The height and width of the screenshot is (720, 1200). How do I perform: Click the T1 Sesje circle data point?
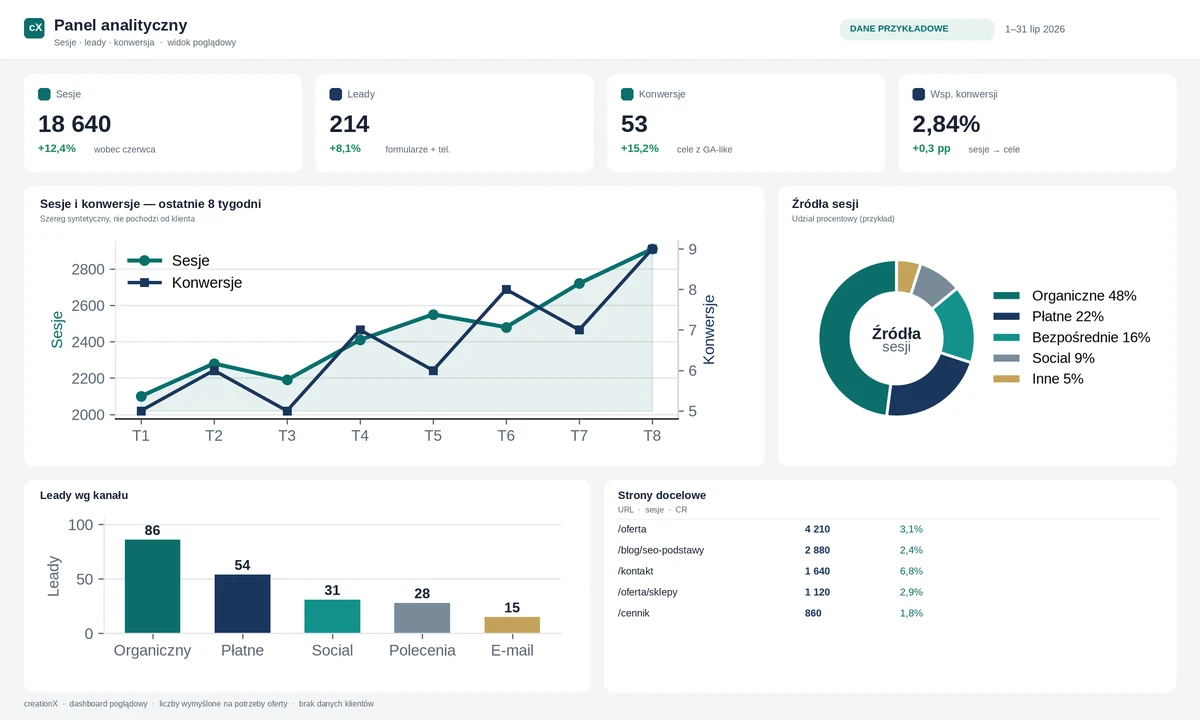(141, 397)
